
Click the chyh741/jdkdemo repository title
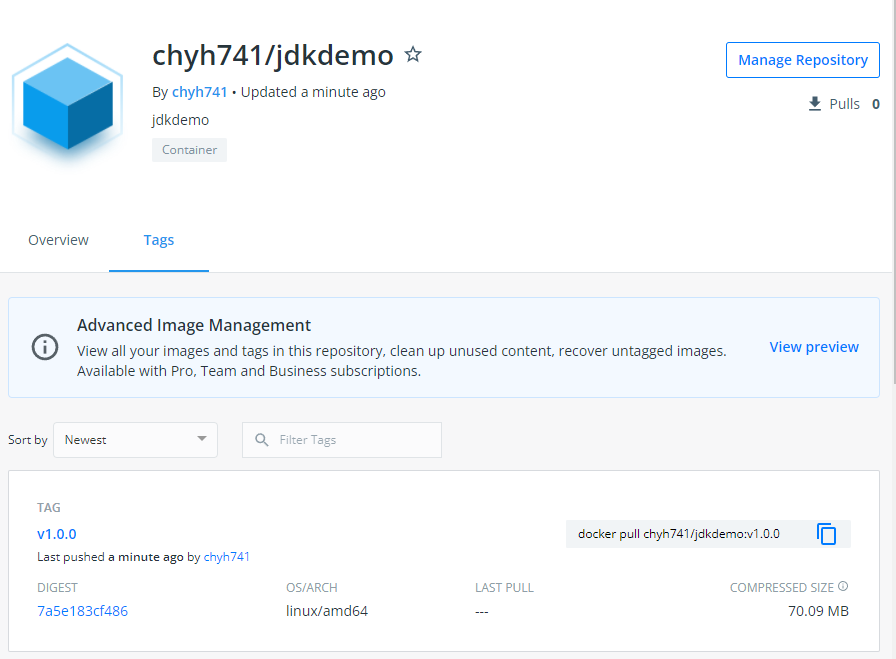coord(273,55)
